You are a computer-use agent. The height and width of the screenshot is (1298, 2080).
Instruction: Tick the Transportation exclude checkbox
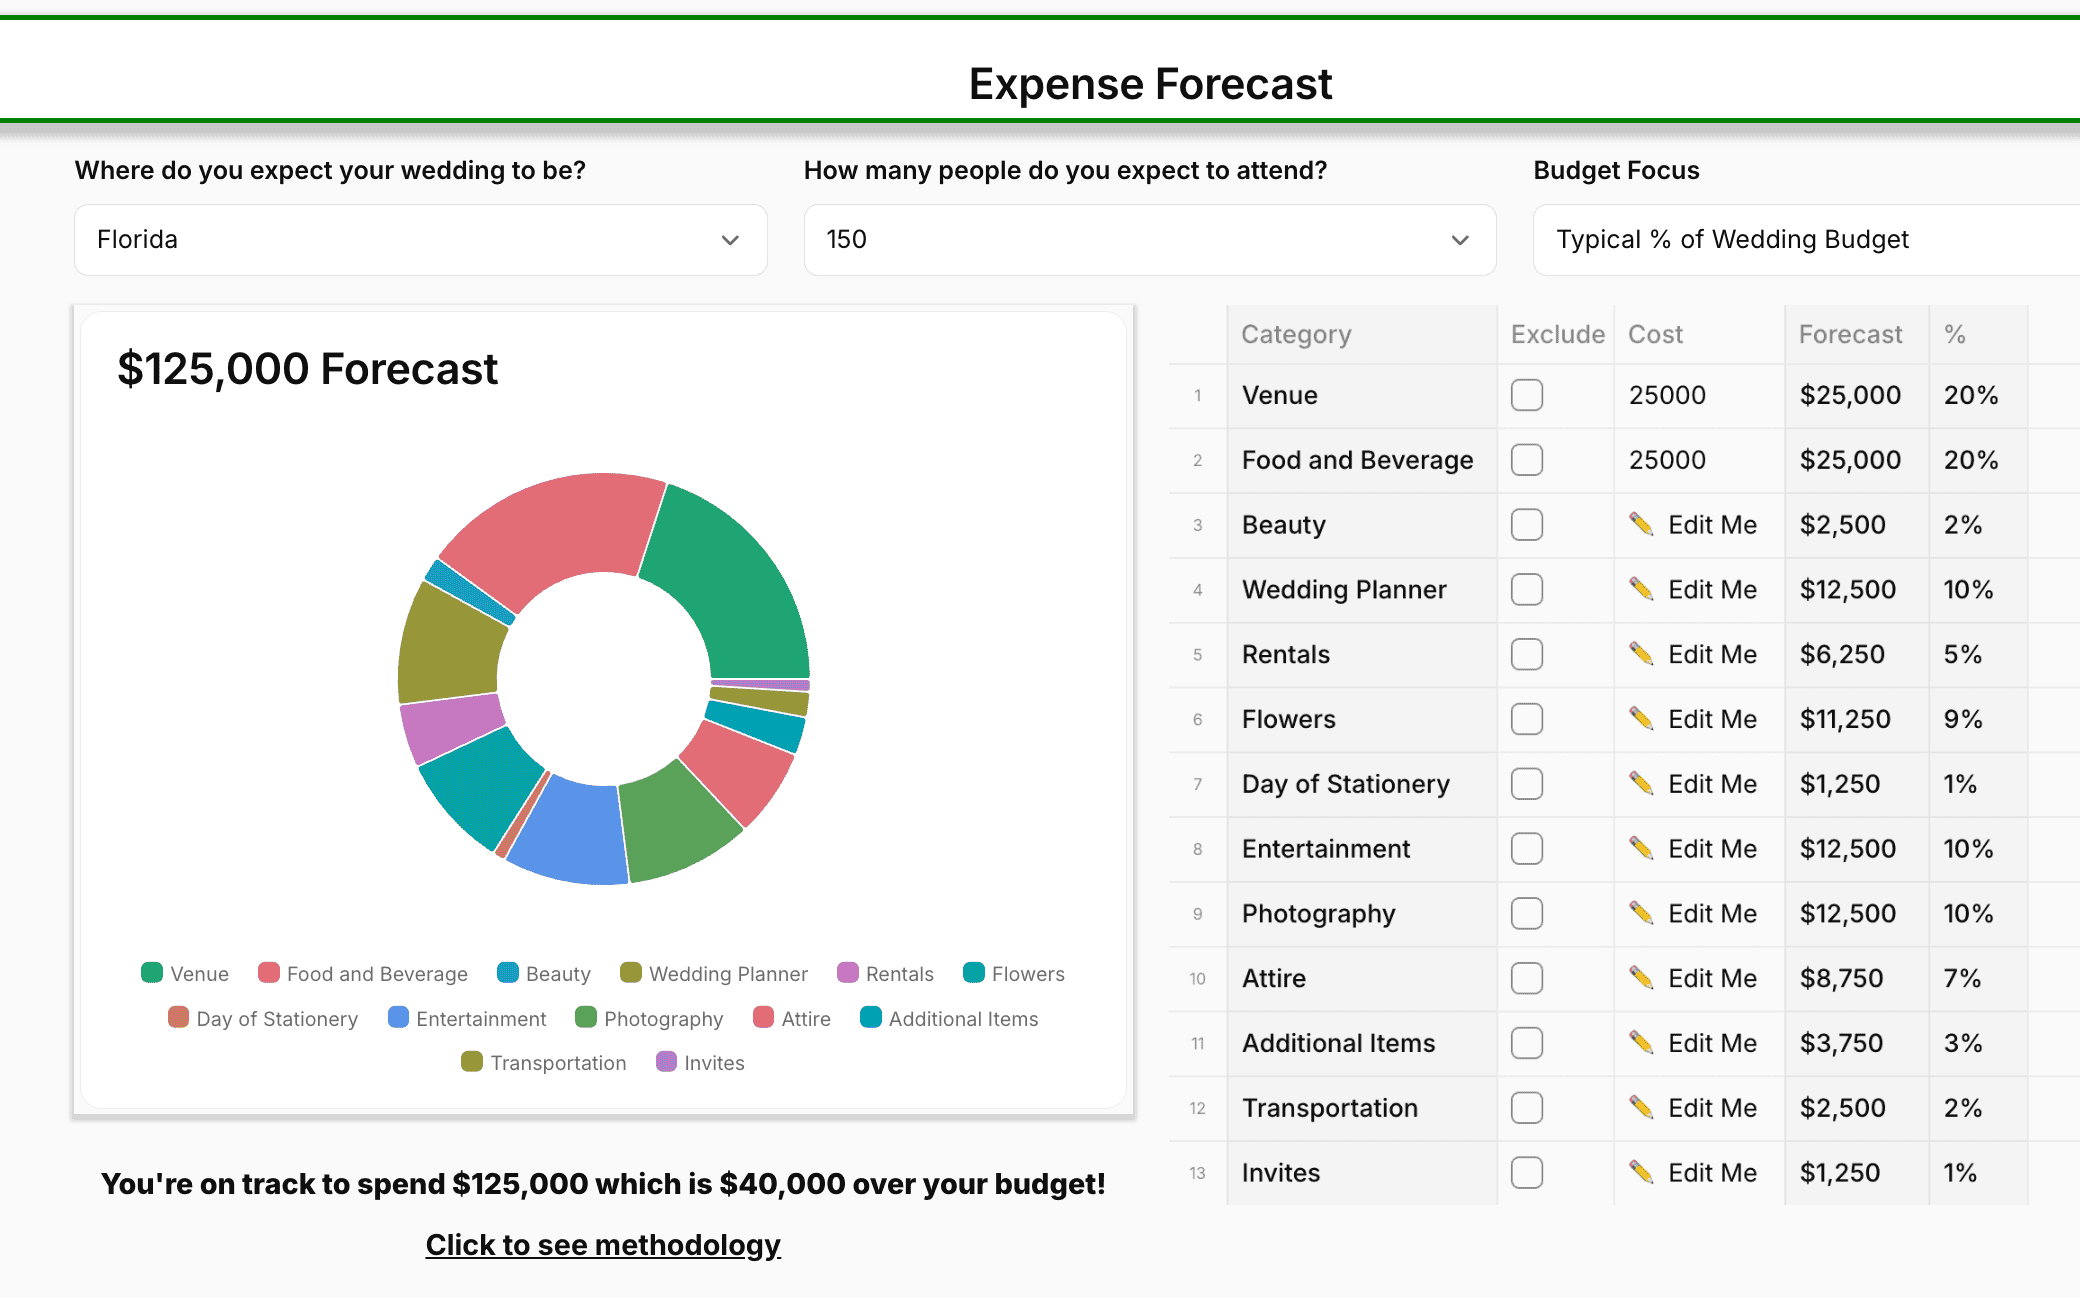click(x=1526, y=1108)
